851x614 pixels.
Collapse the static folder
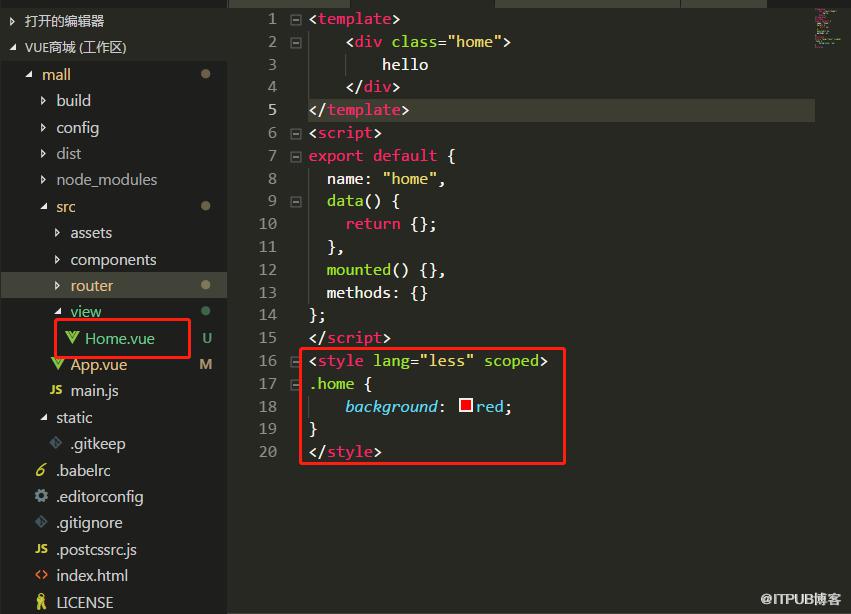pos(43,417)
